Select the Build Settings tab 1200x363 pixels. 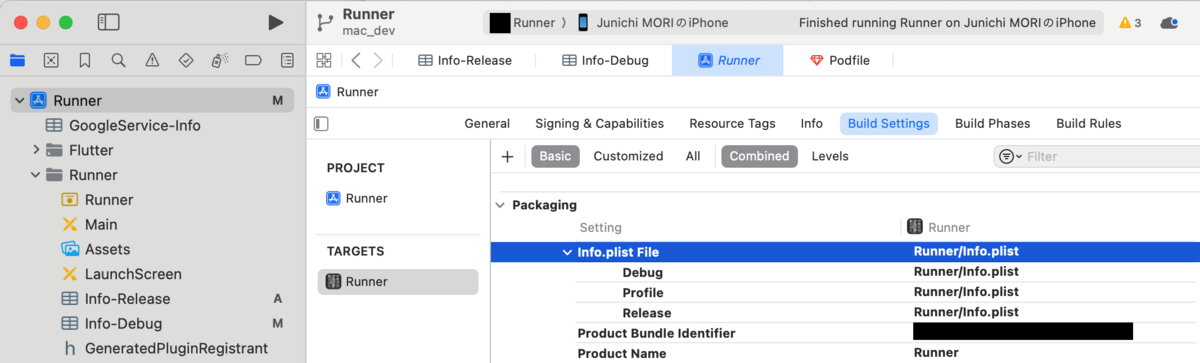click(889, 124)
